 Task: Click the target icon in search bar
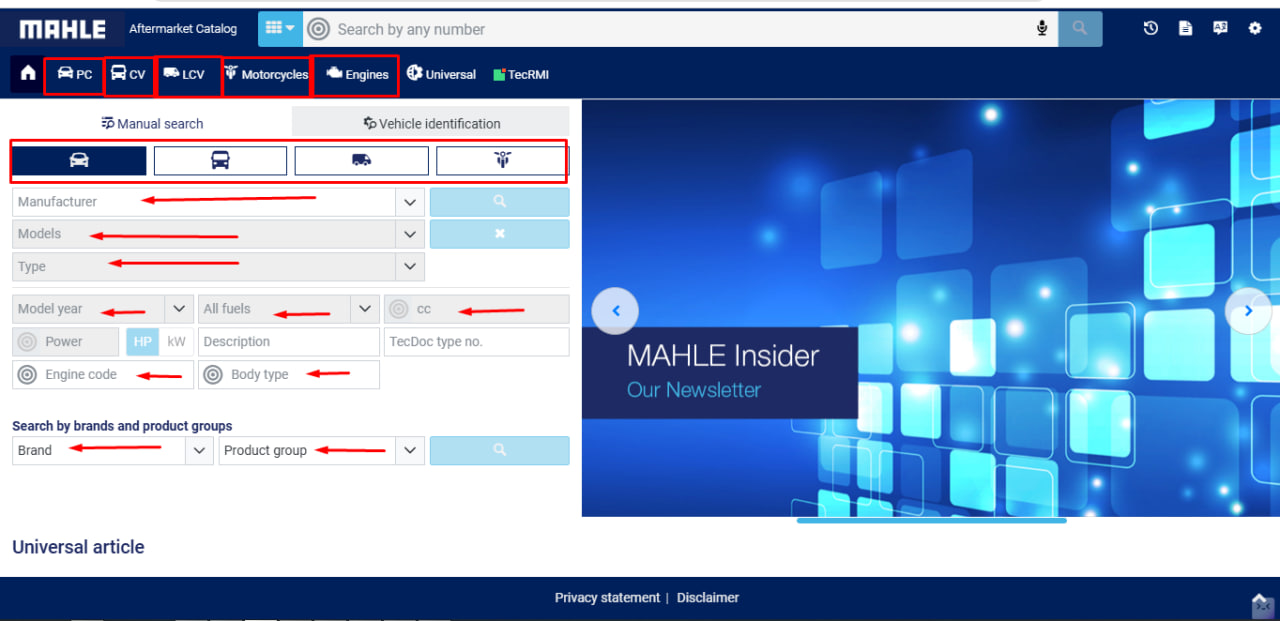point(317,29)
